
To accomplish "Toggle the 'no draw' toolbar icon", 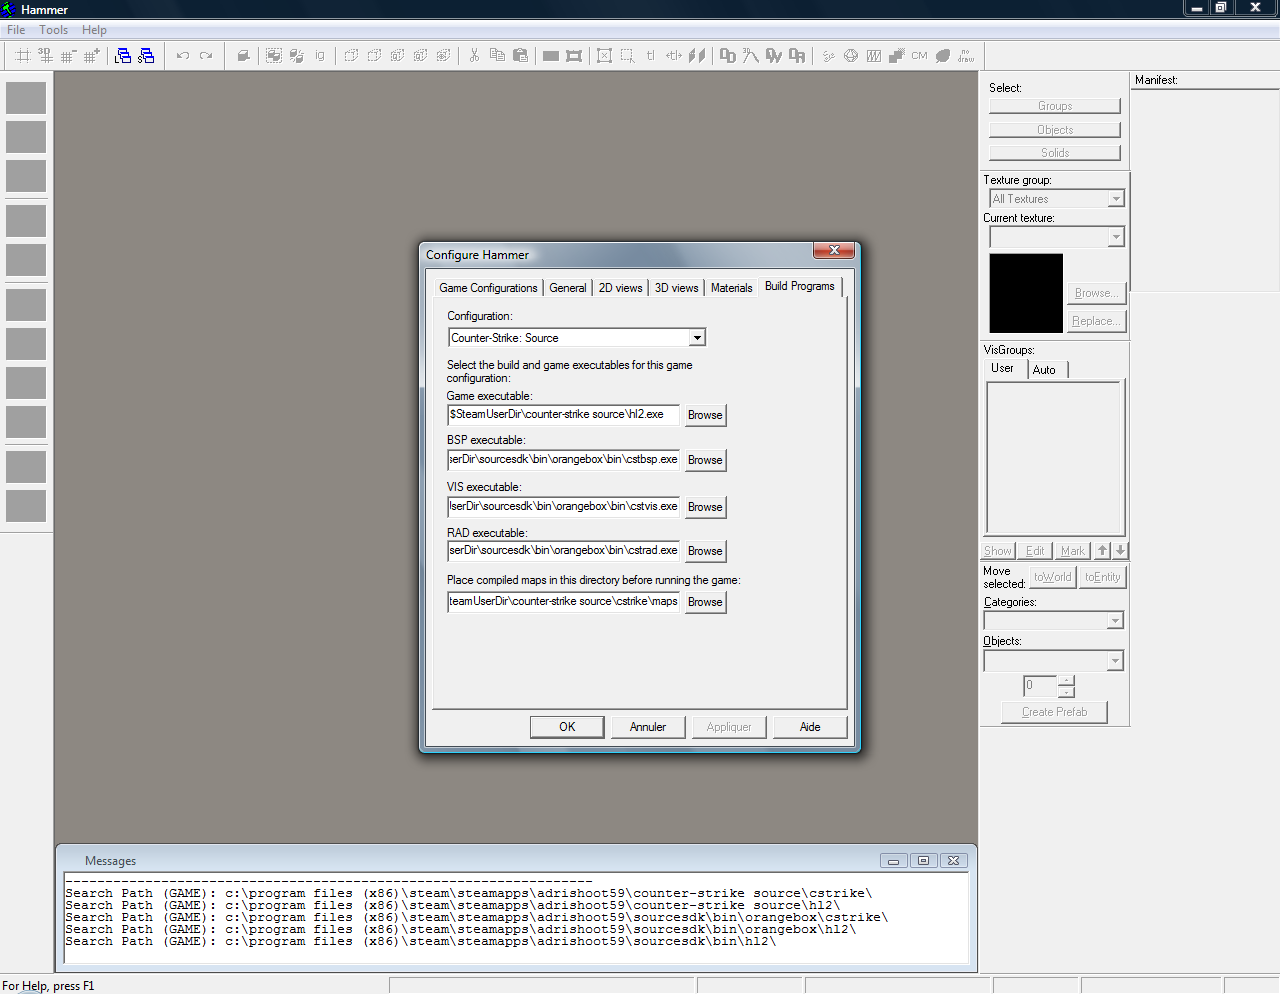I will pyautogui.click(x=966, y=56).
